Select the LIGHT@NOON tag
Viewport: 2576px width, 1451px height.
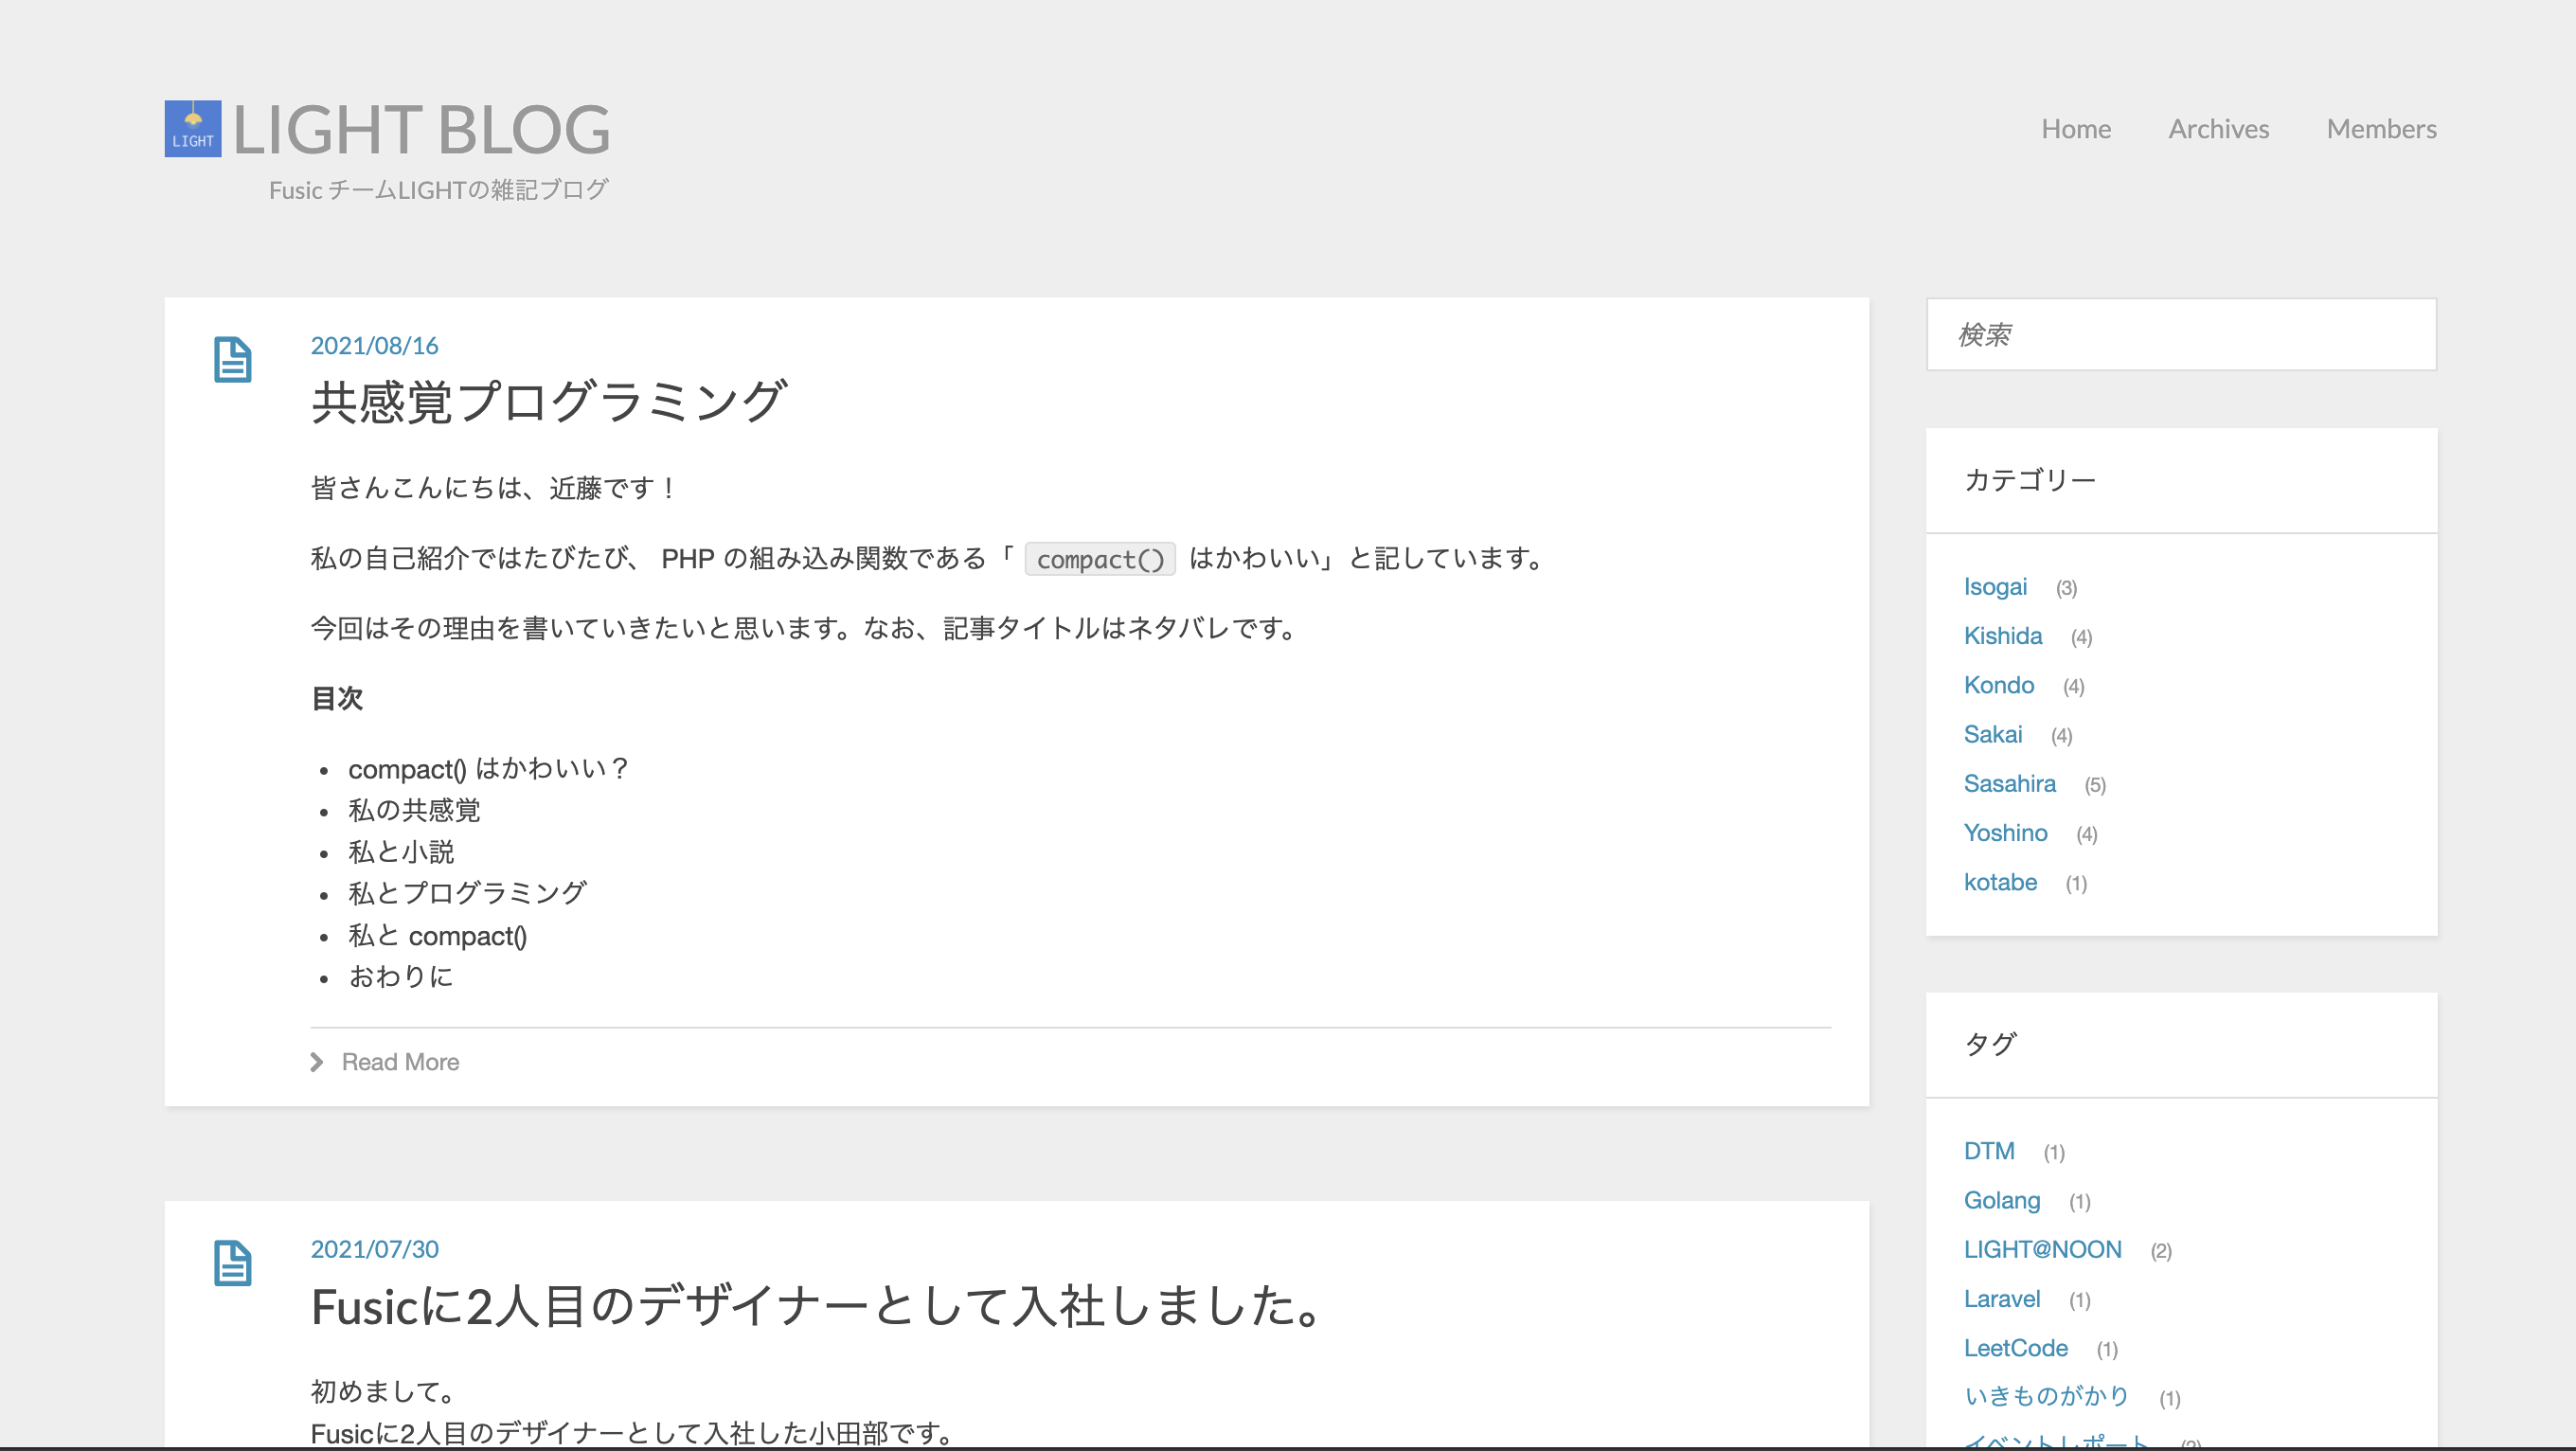point(2041,1250)
